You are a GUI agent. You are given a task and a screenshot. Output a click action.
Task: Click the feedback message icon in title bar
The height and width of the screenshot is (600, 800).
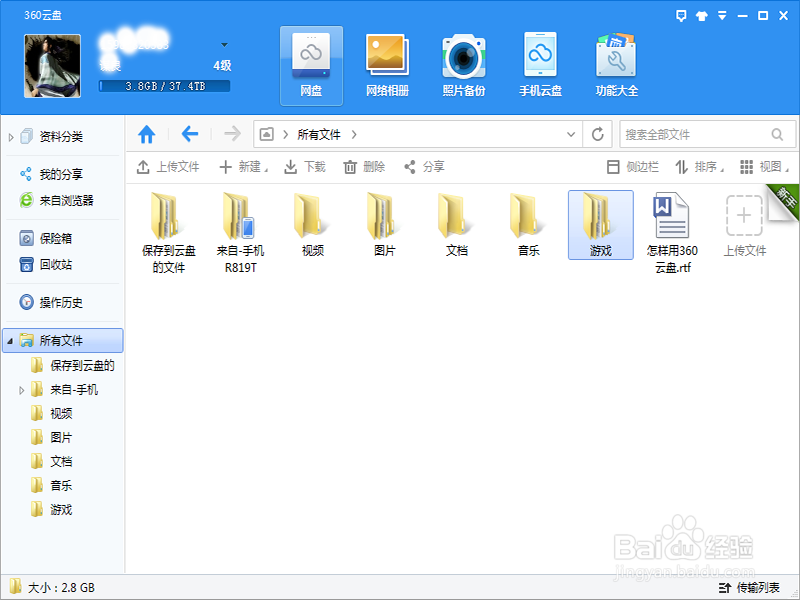[x=681, y=16]
